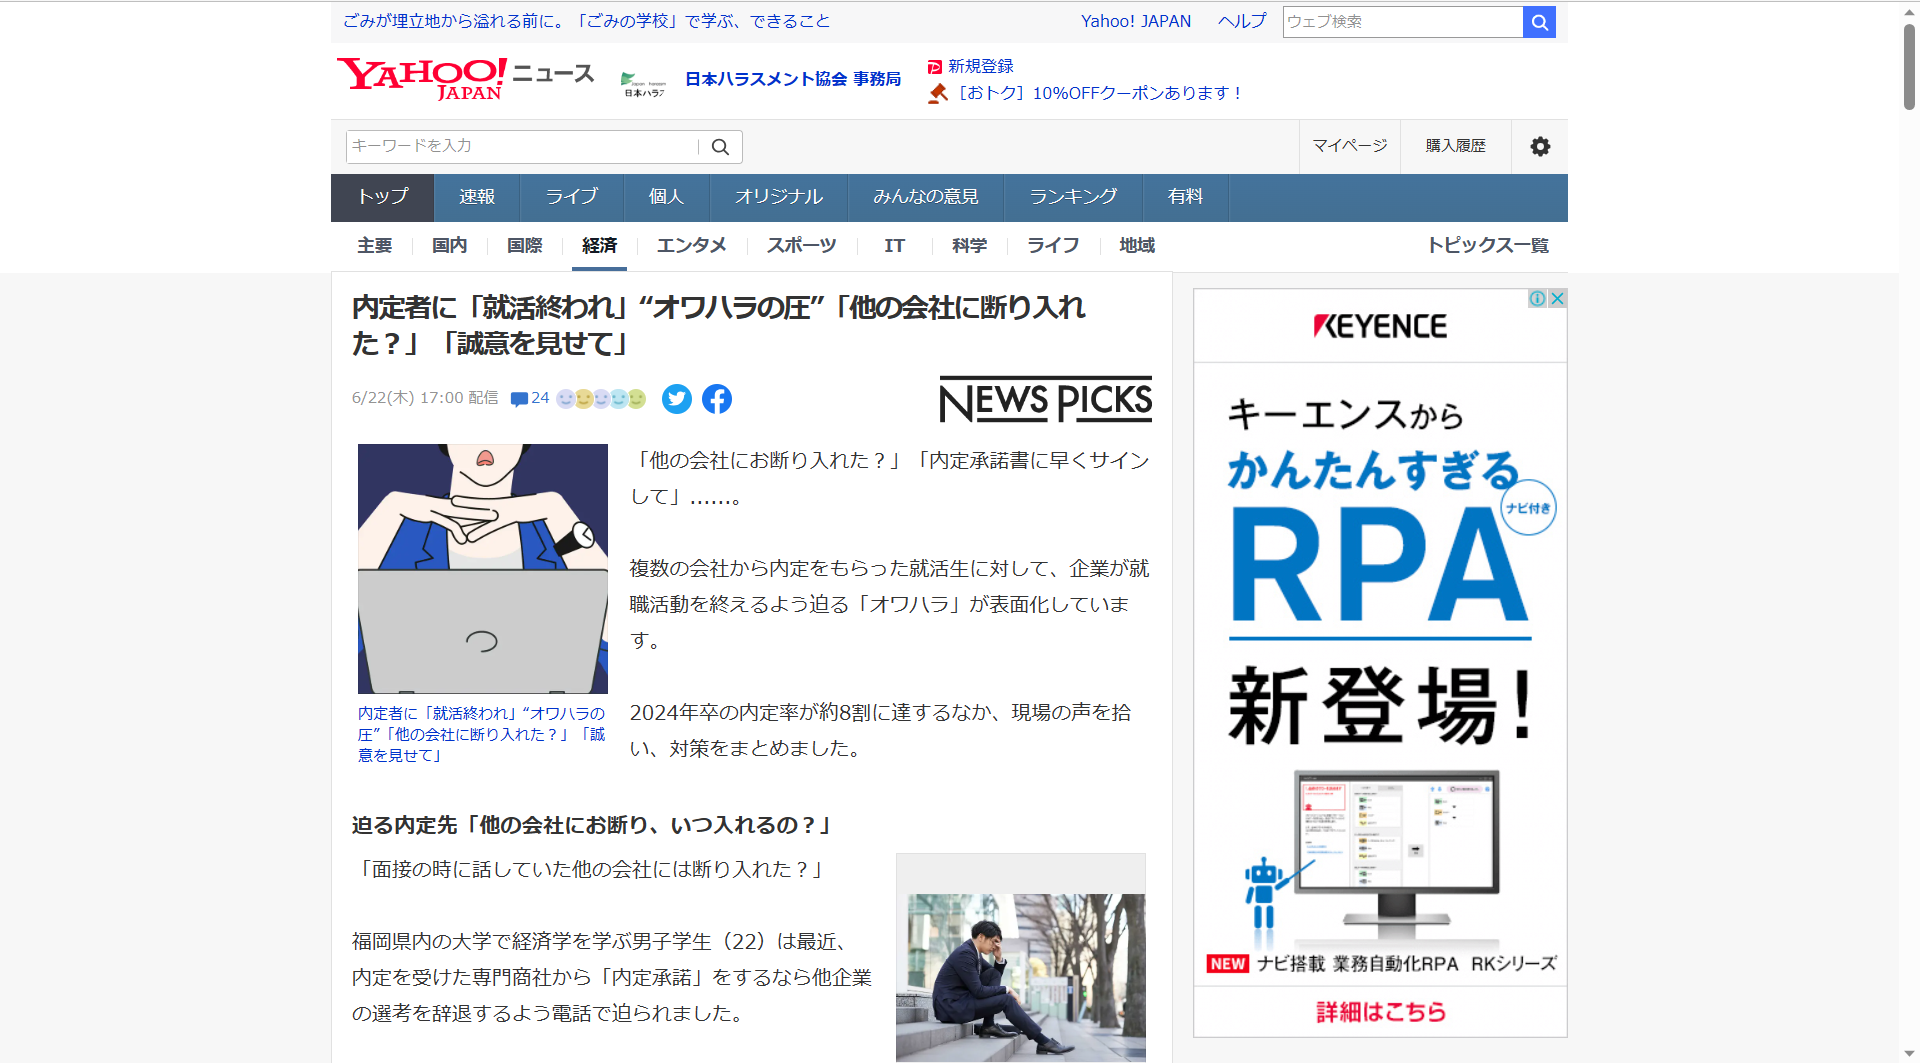Open the settings gear icon
1920x1063 pixels.
[1538, 146]
